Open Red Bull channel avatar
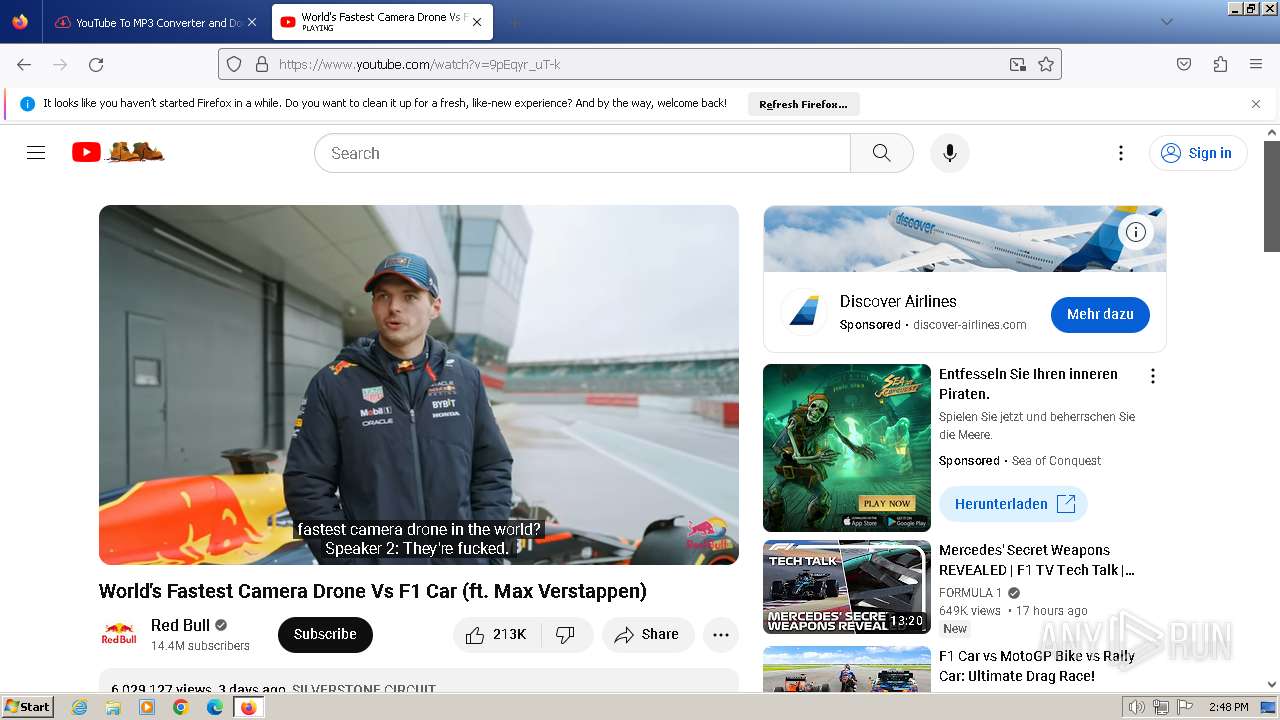This screenshot has width=1280, height=720. tap(119, 634)
